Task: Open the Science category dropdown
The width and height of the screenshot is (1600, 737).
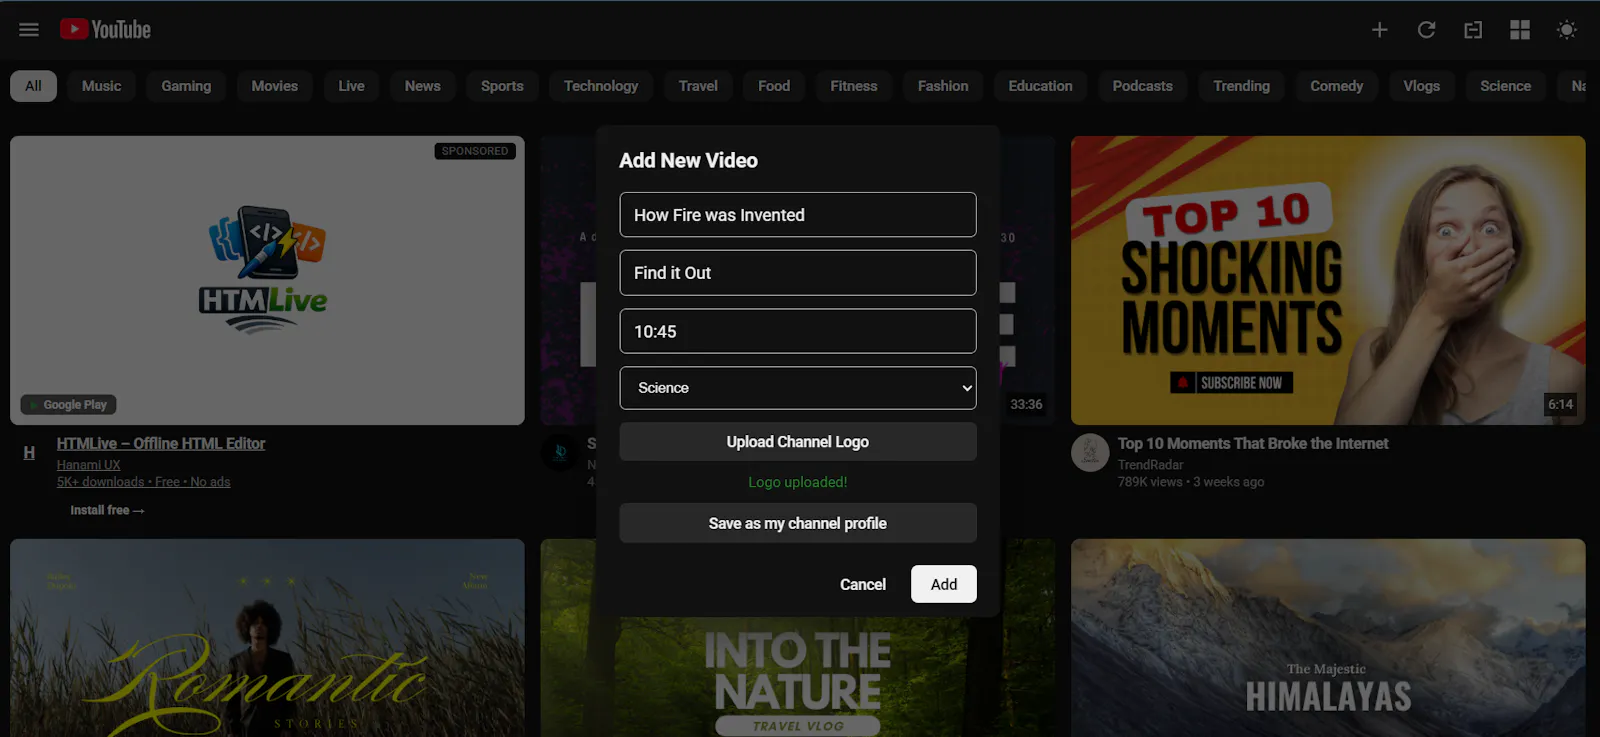Action: (798, 388)
